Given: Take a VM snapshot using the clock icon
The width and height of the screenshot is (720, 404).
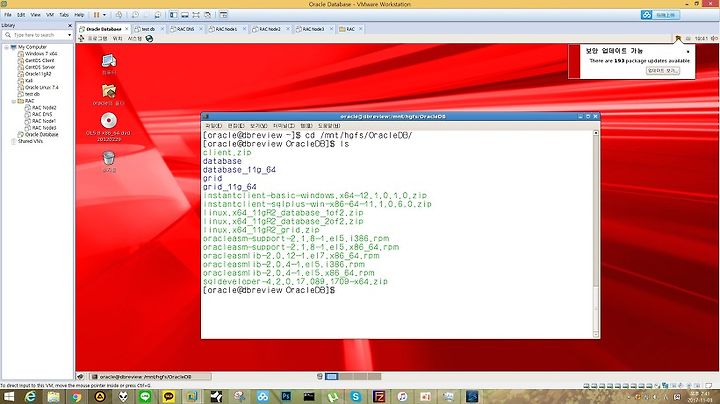Looking at the screenshot, I should [135, 15].
